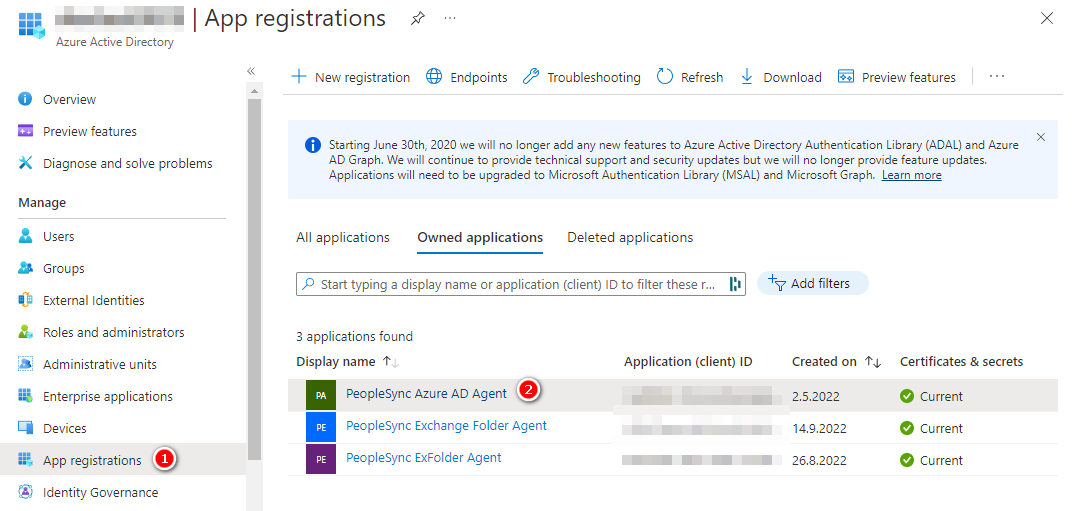This screenshot has width=1078, height=511.
Task: Click Add filters button
Action: (812, 283)
